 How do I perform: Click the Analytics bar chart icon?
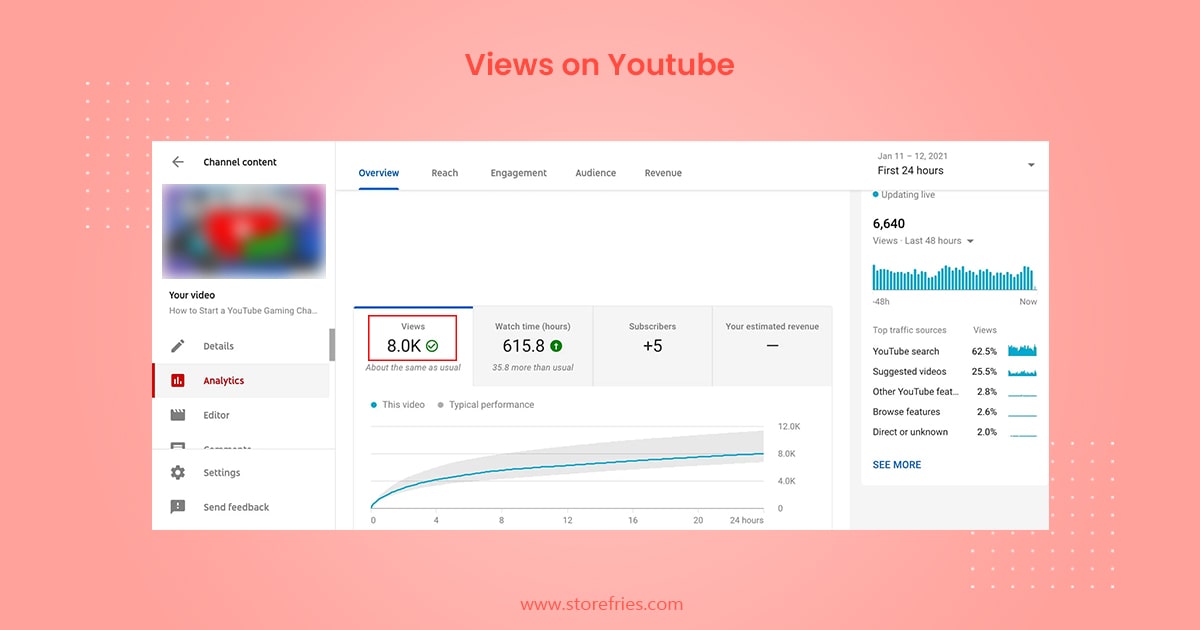point(178,381)
